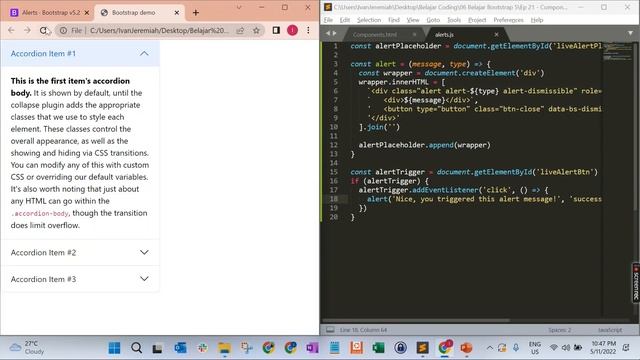
Task: Show hidden system tray icons
Action: coord(489,348)
